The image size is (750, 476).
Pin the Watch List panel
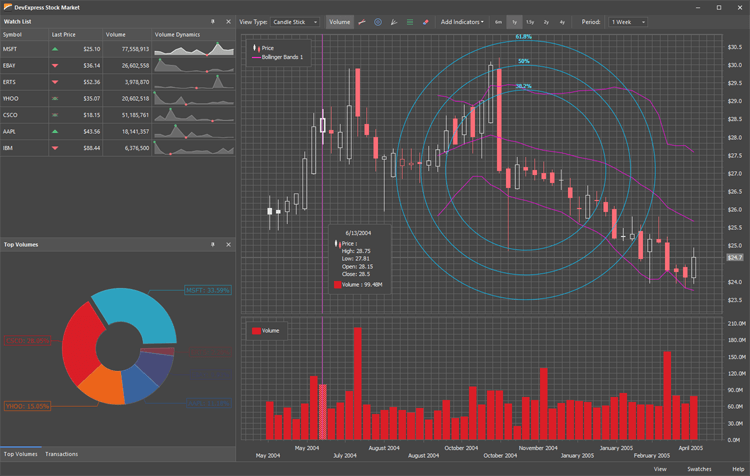tap(212, 21)
